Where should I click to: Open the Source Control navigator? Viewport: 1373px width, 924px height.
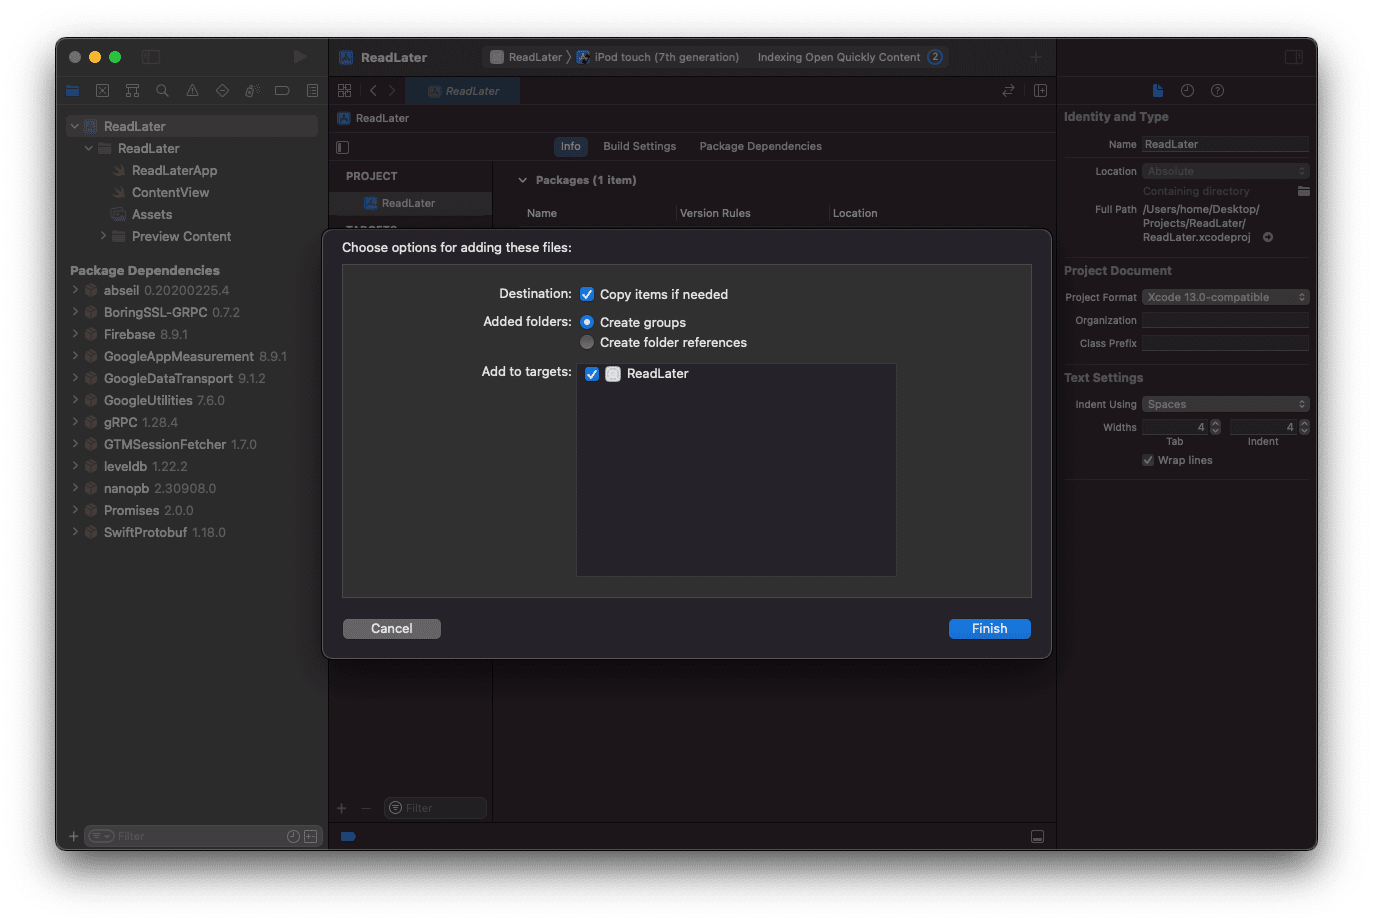click(102, 91)
